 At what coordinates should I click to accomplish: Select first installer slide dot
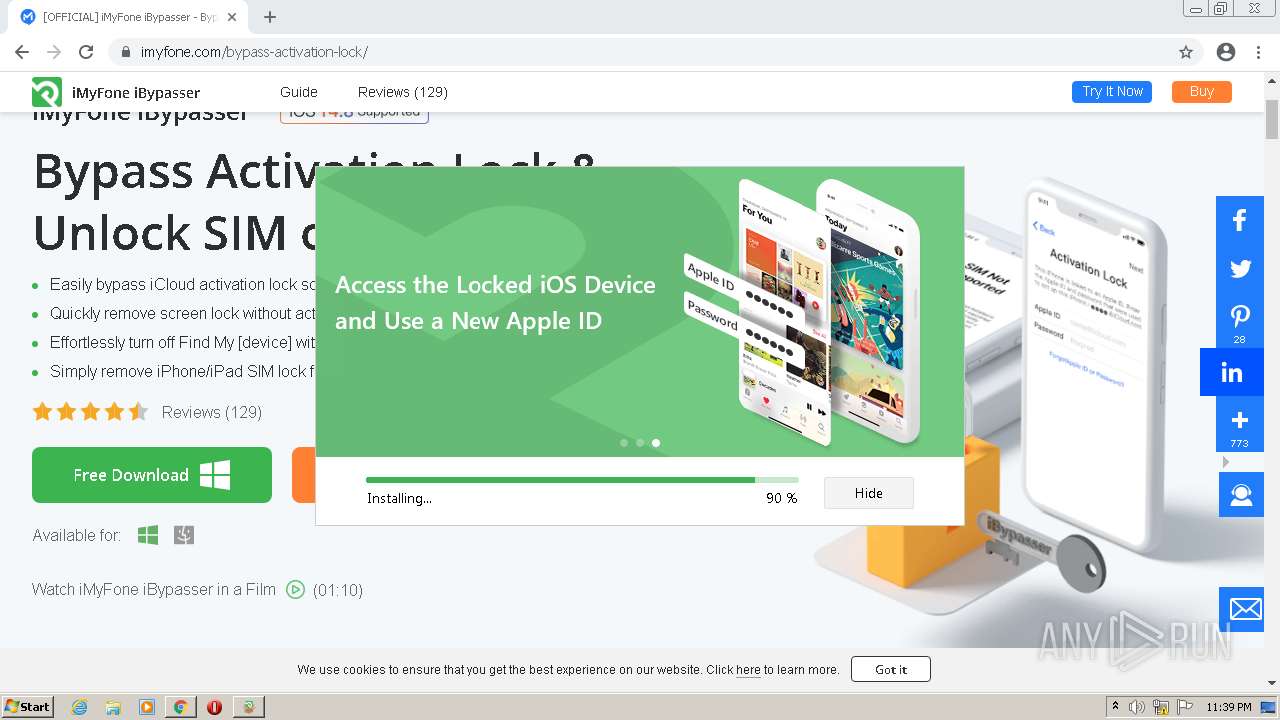(x=624, y=443)
